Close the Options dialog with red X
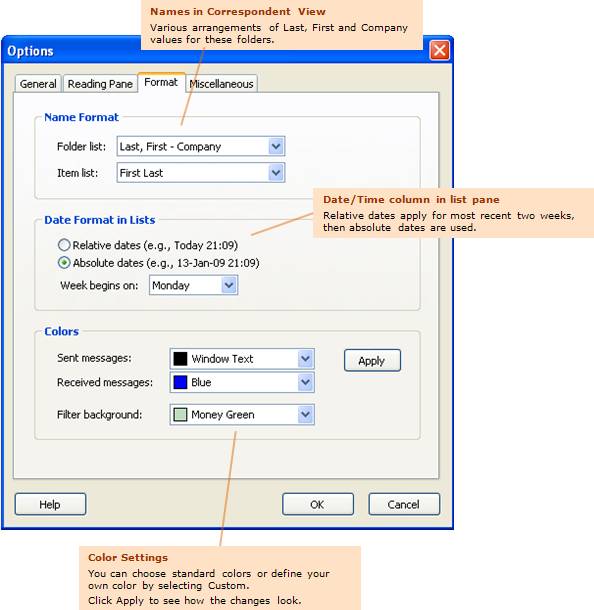This screenshot has width=594, height=610. 440,51
